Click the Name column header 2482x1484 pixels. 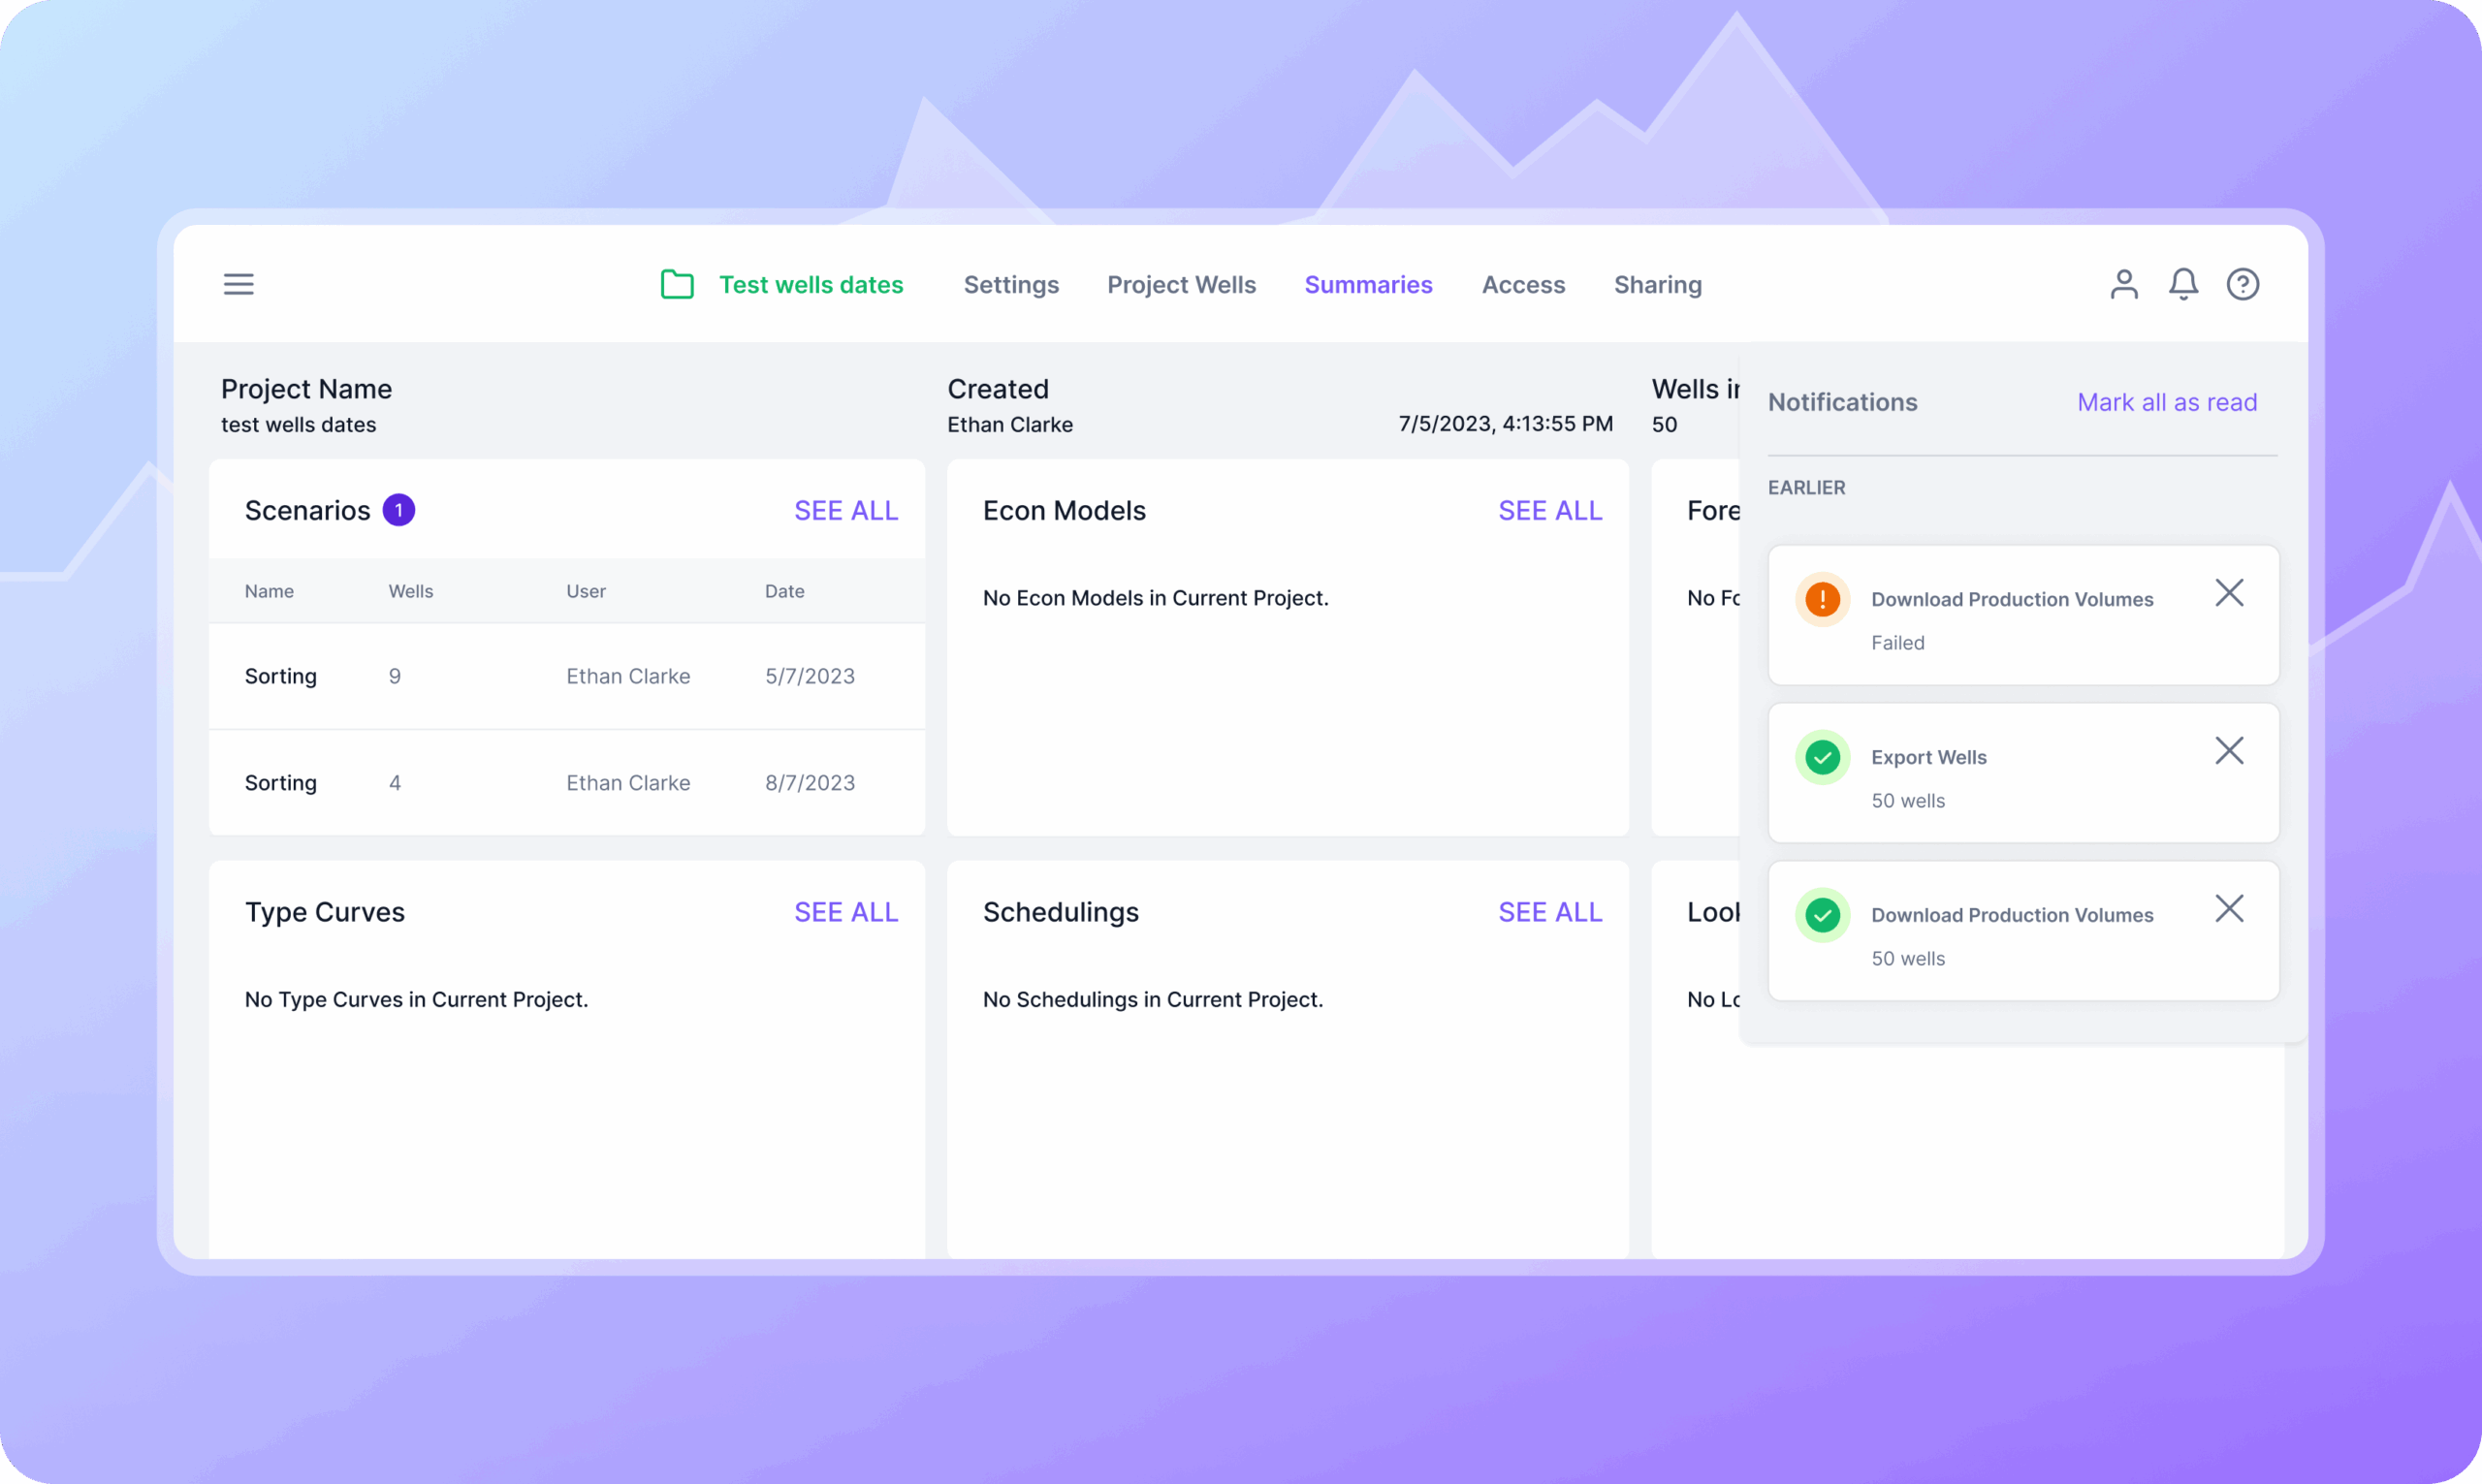tap(269, 591)
